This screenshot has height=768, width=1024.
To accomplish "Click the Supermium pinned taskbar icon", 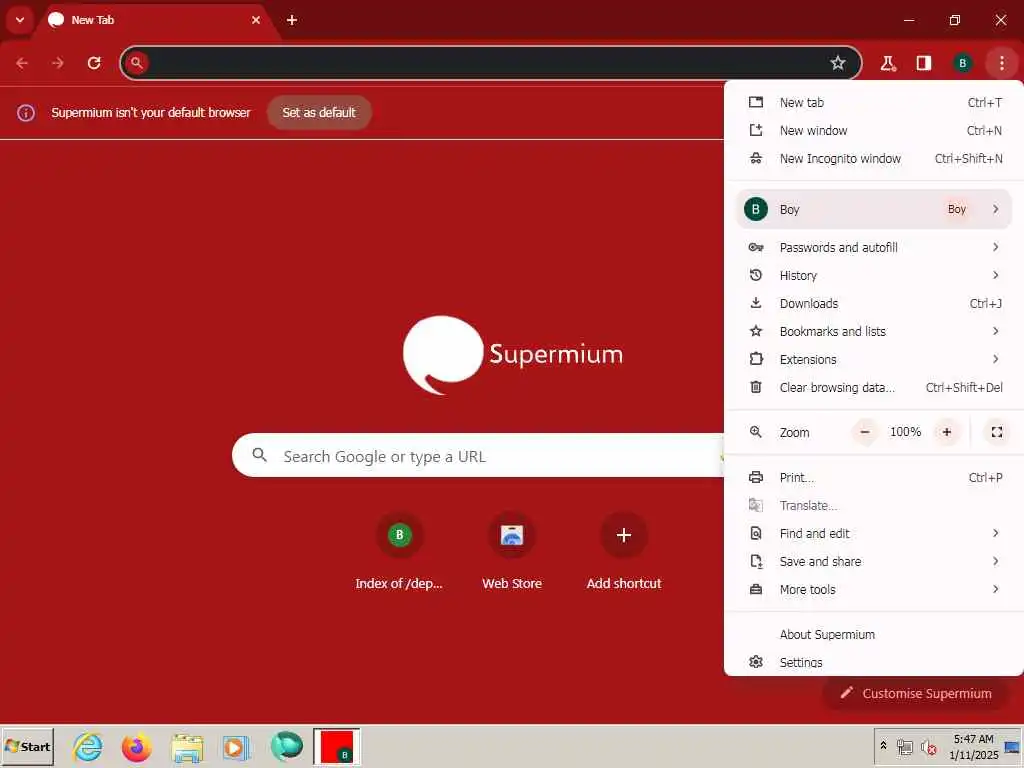I will 286,747.
